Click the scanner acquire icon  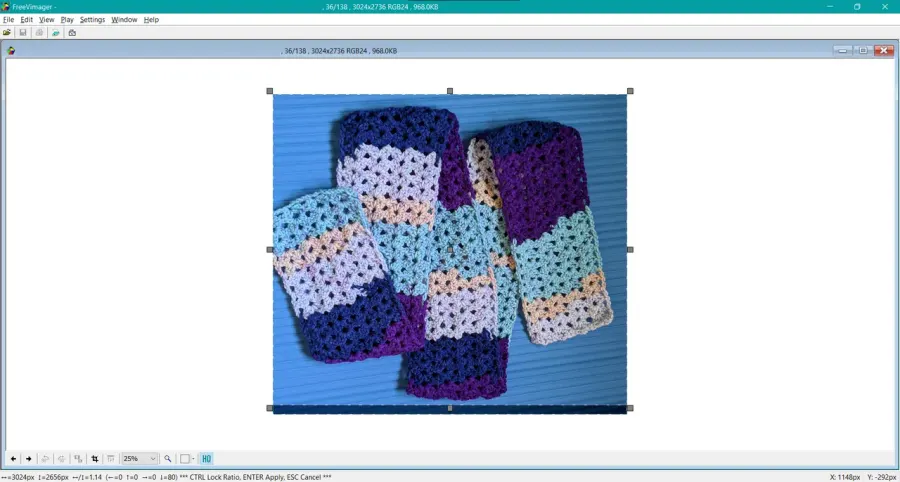[56, 33]
